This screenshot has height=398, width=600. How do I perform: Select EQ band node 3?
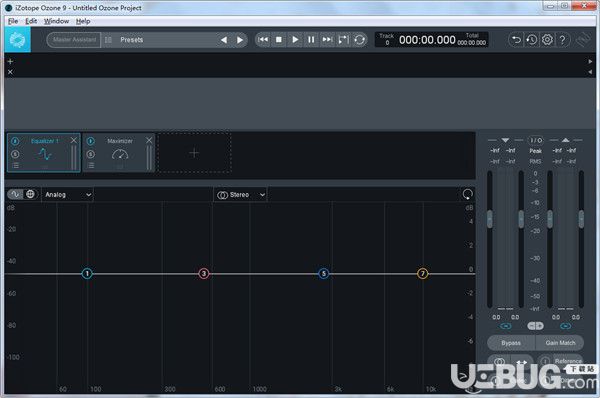204,274
